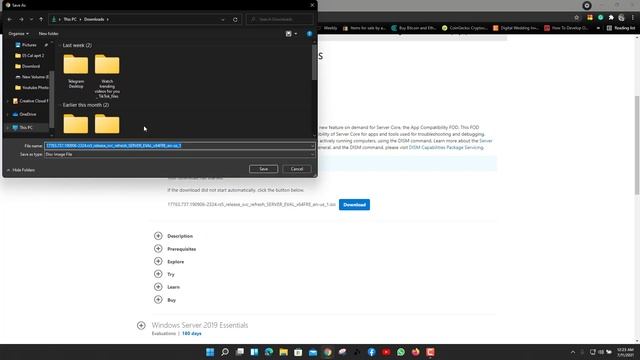Go back in the Save As dialog
Image resolution: width=640 pixels, height=360 pixels.
[10, 19]
